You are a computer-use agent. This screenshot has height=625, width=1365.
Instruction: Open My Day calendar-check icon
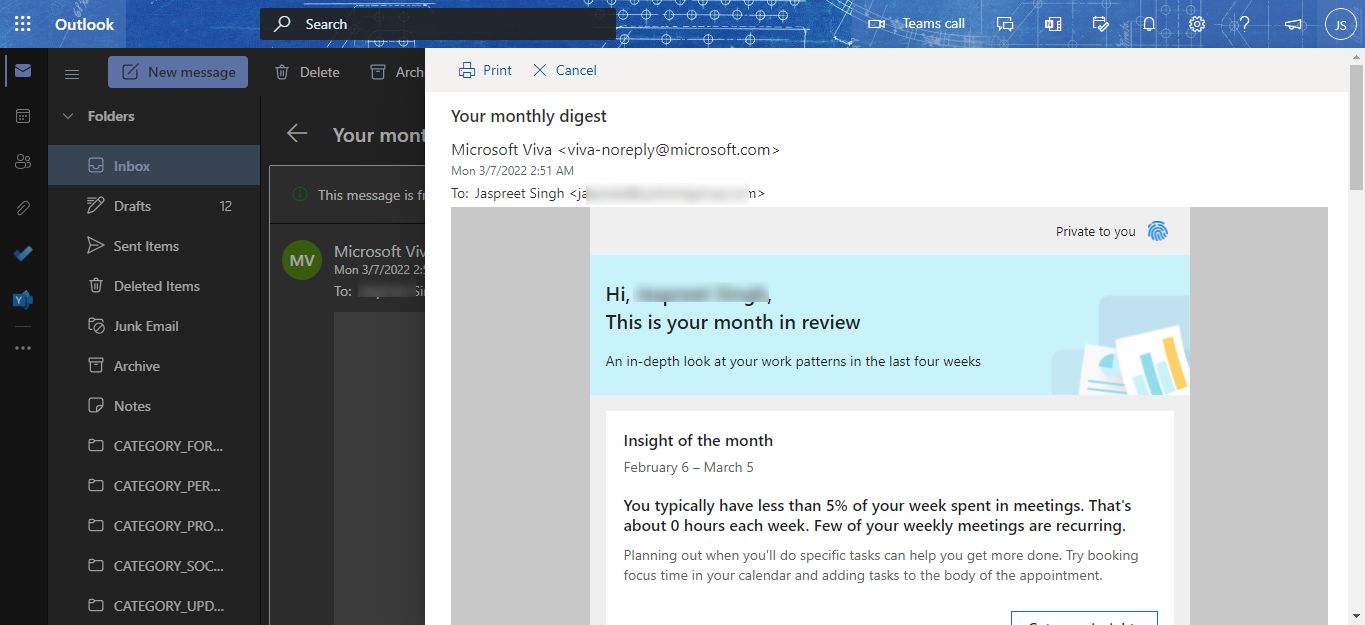[1101, 24]
